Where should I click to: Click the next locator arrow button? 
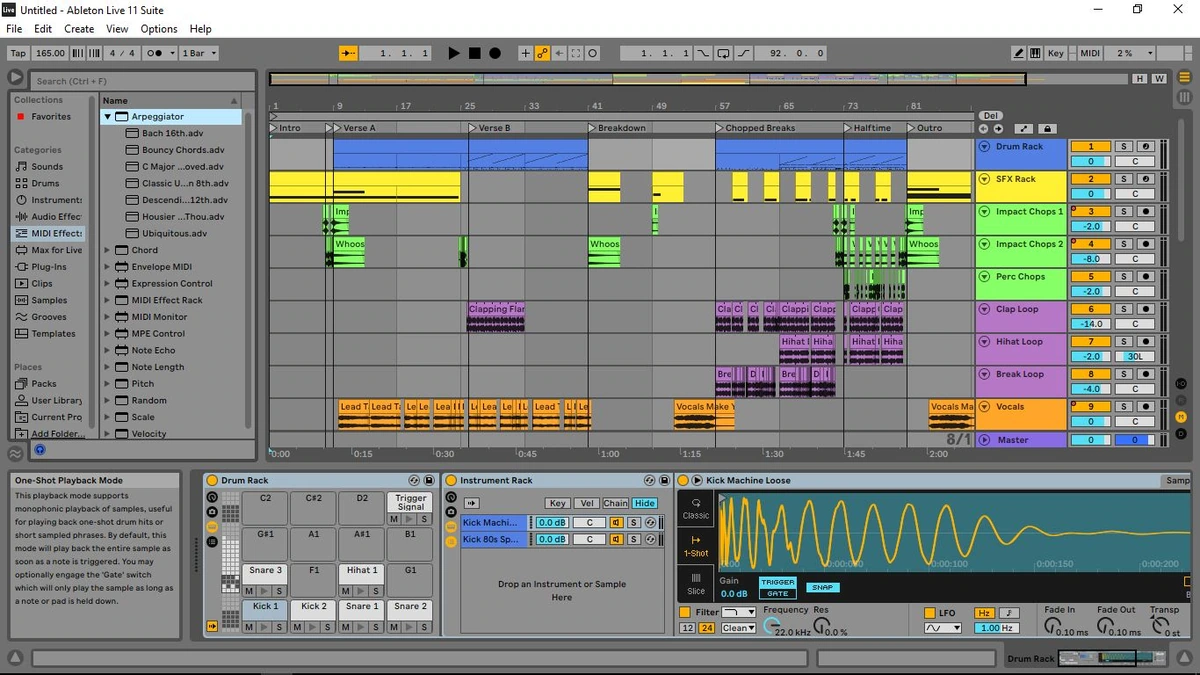(x=997, y=128)
